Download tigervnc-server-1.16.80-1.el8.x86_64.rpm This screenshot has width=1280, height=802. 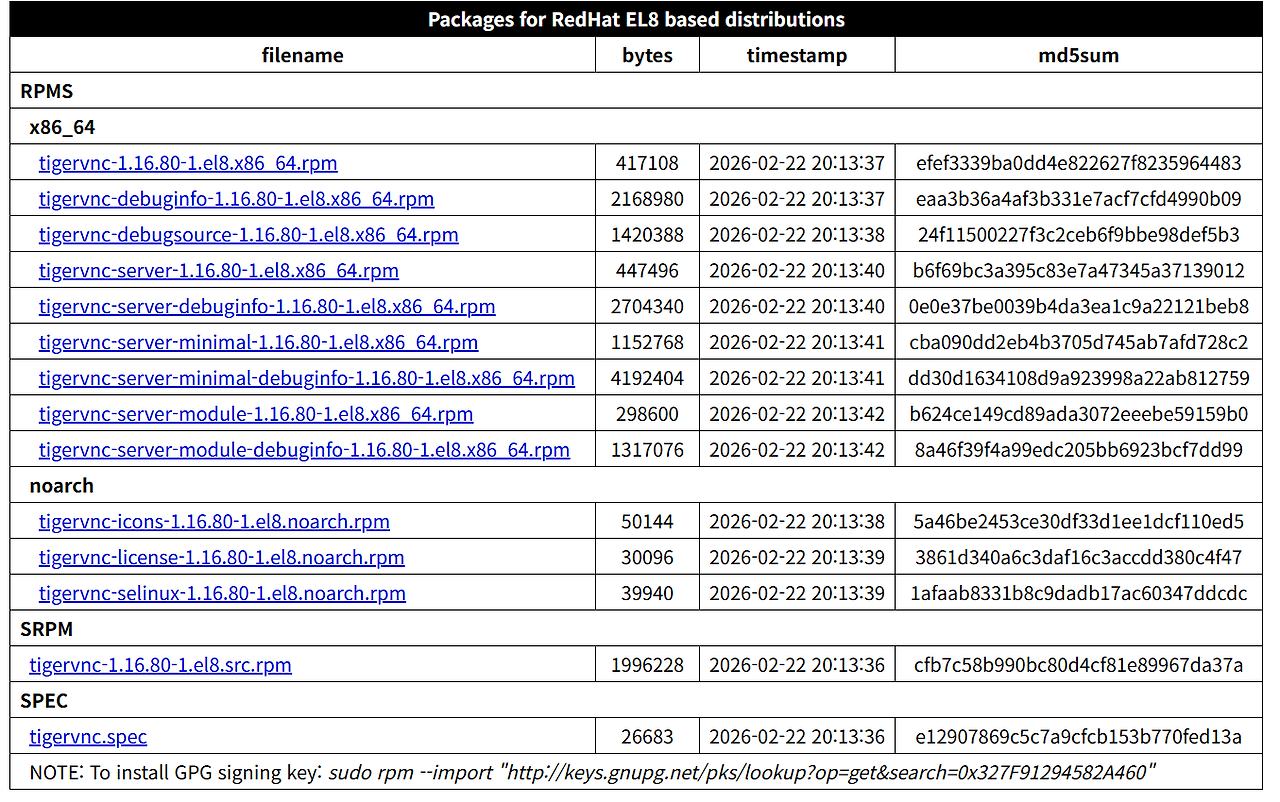(x=219, y=271)
